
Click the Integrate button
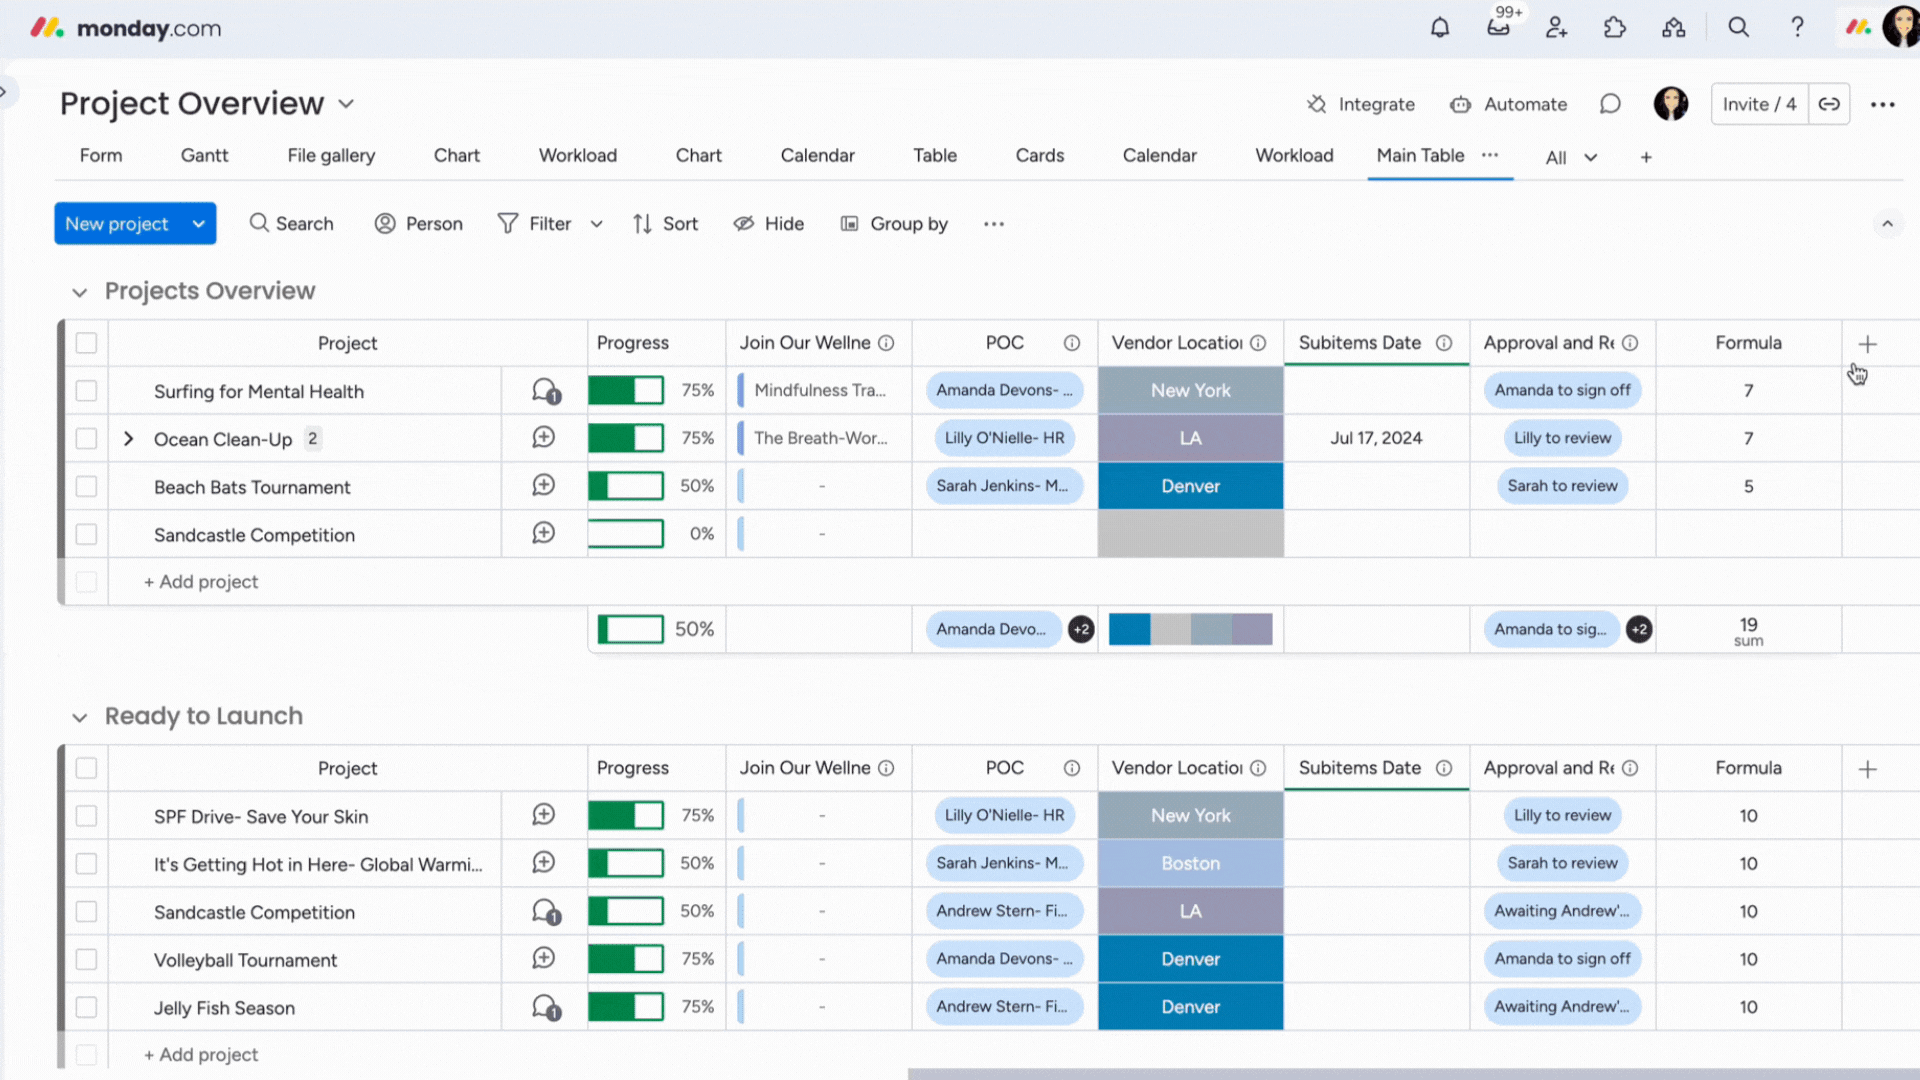click(x=1361, y=104)
